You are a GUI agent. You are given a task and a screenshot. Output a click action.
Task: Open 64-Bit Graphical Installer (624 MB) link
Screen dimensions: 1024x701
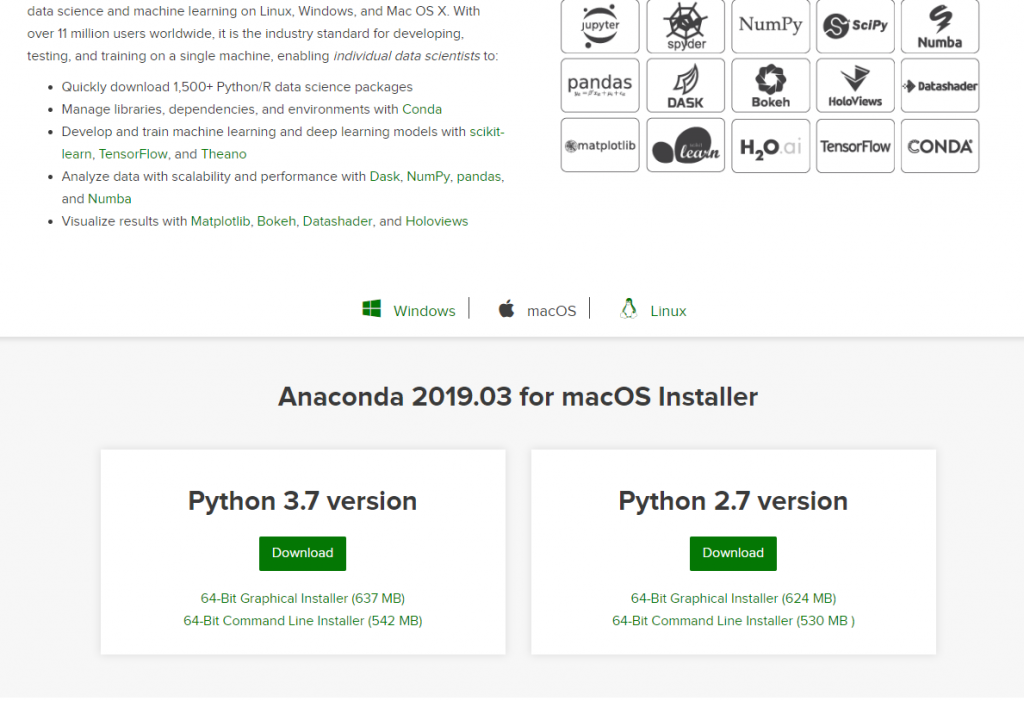733,598
